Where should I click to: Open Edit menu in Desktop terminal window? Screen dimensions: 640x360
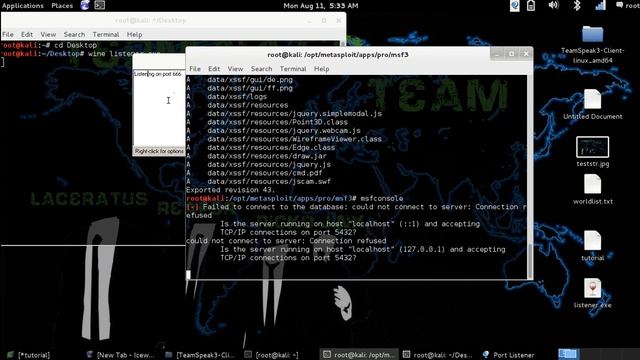[x=27, y=35]
